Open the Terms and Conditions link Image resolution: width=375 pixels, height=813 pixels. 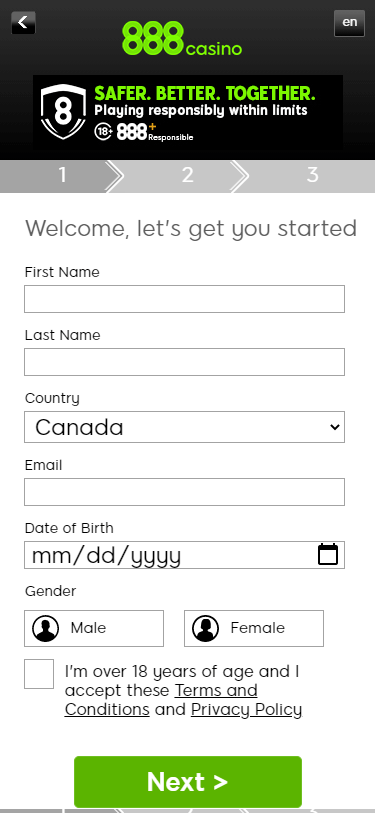coord(161,700)
